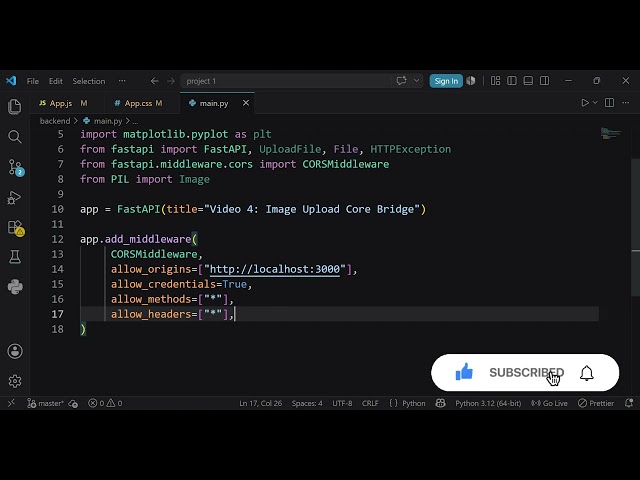Click the project 1 command center search box
Image resolution: width=640 pixels, height=480 pixels.
point(286,81)
